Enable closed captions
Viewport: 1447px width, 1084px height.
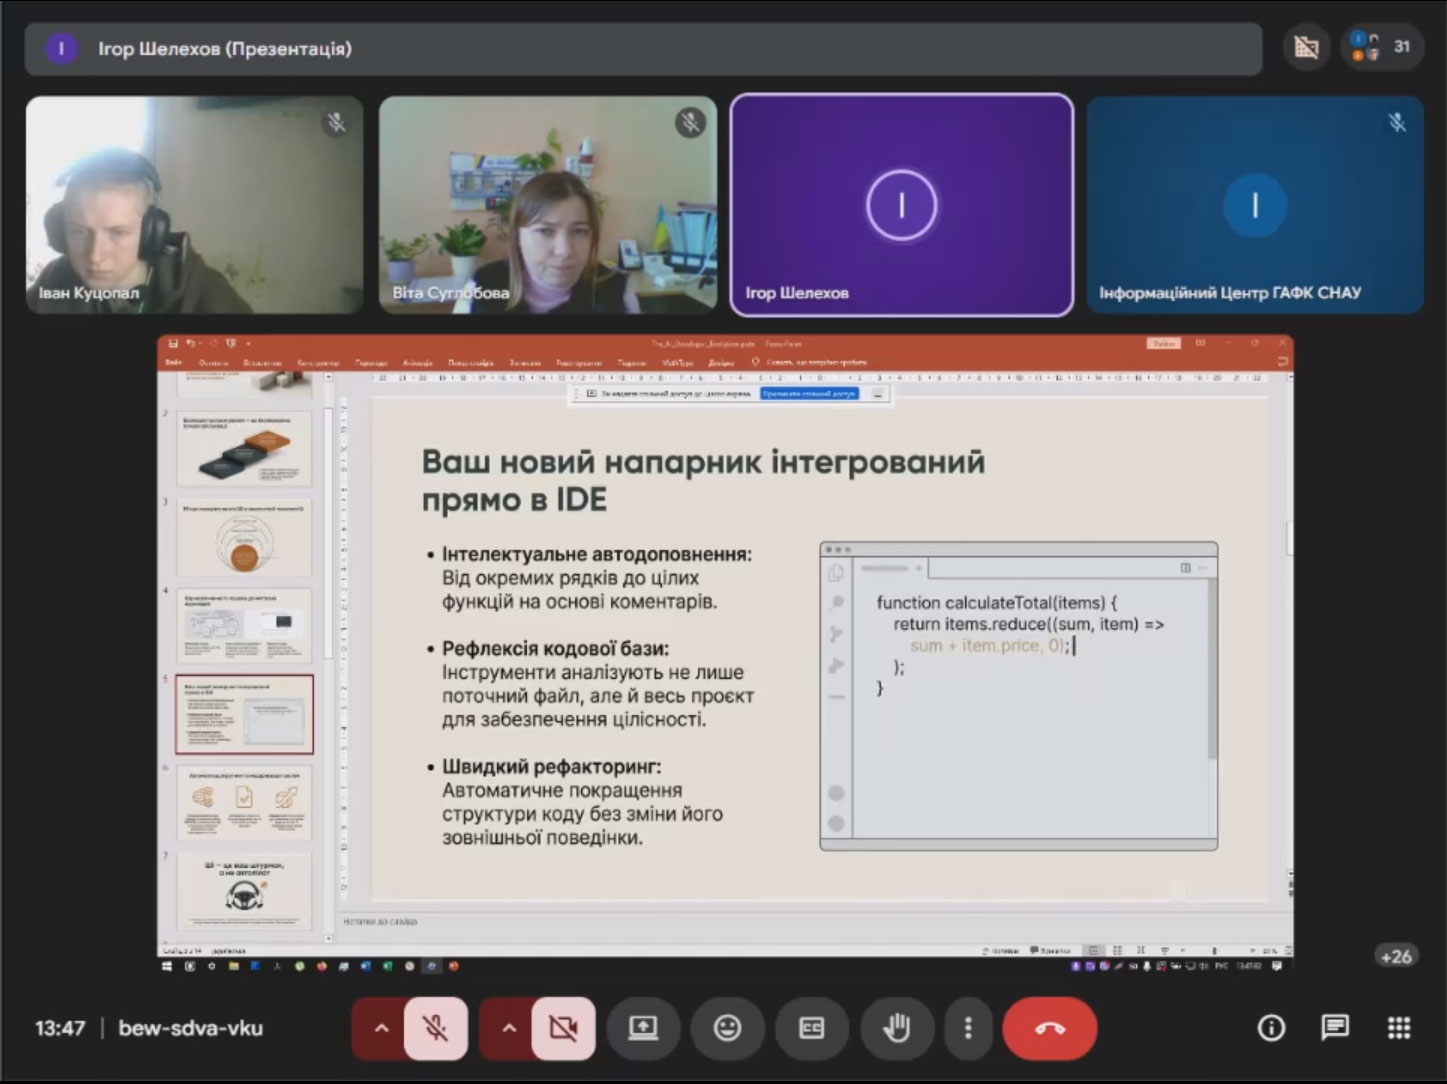[812, 1028]
